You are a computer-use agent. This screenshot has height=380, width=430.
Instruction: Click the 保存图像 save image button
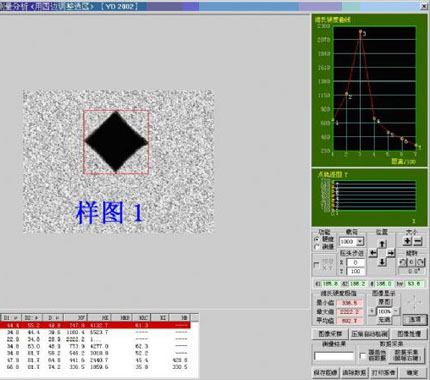[325, 372]
